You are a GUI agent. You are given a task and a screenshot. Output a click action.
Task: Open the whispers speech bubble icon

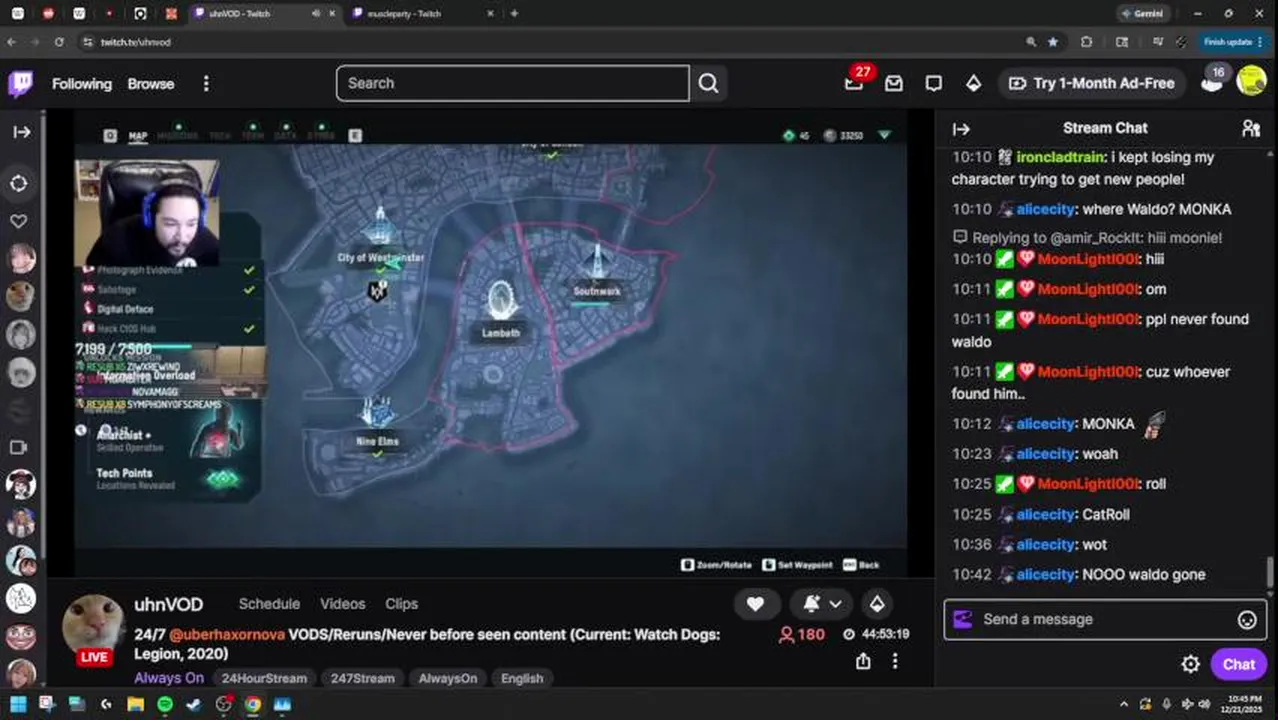pos(934,84)
